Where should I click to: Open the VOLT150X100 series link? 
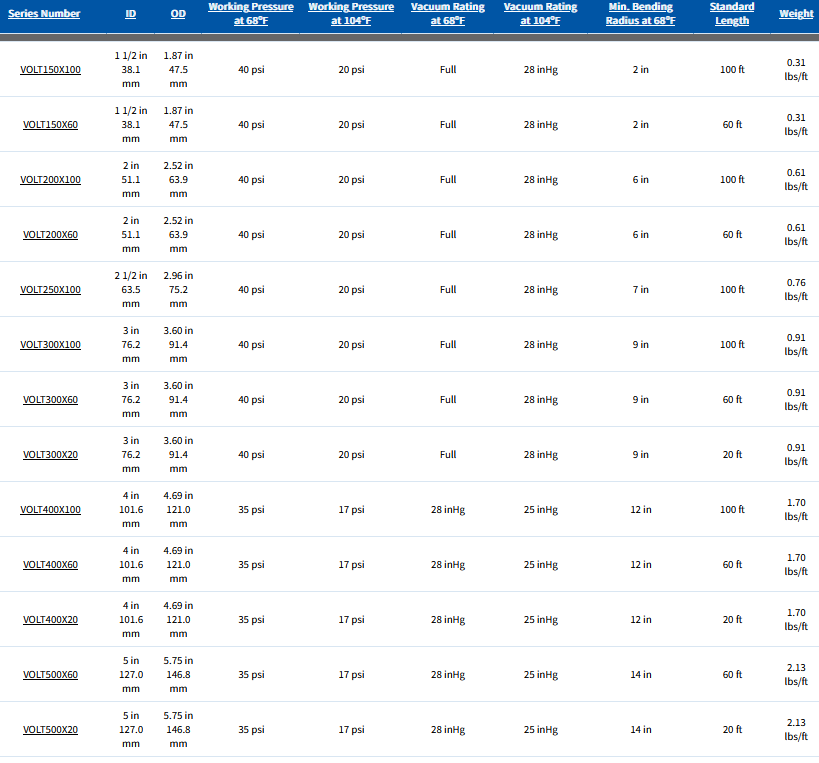50,70
